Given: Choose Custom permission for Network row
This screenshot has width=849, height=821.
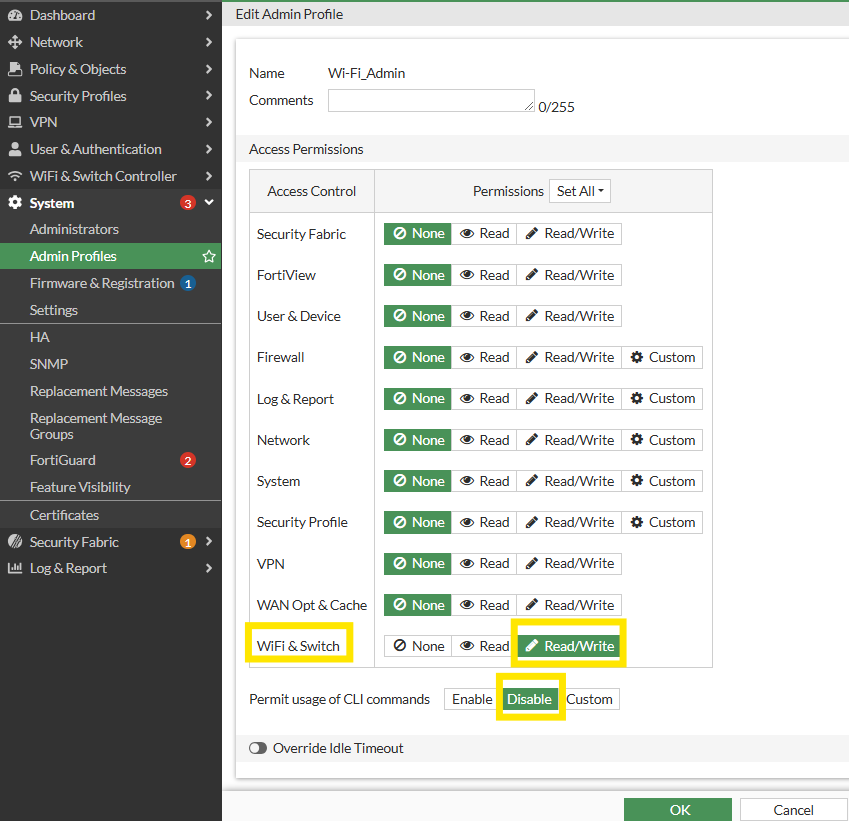Looking at the screenshot, I should (662, 440).
